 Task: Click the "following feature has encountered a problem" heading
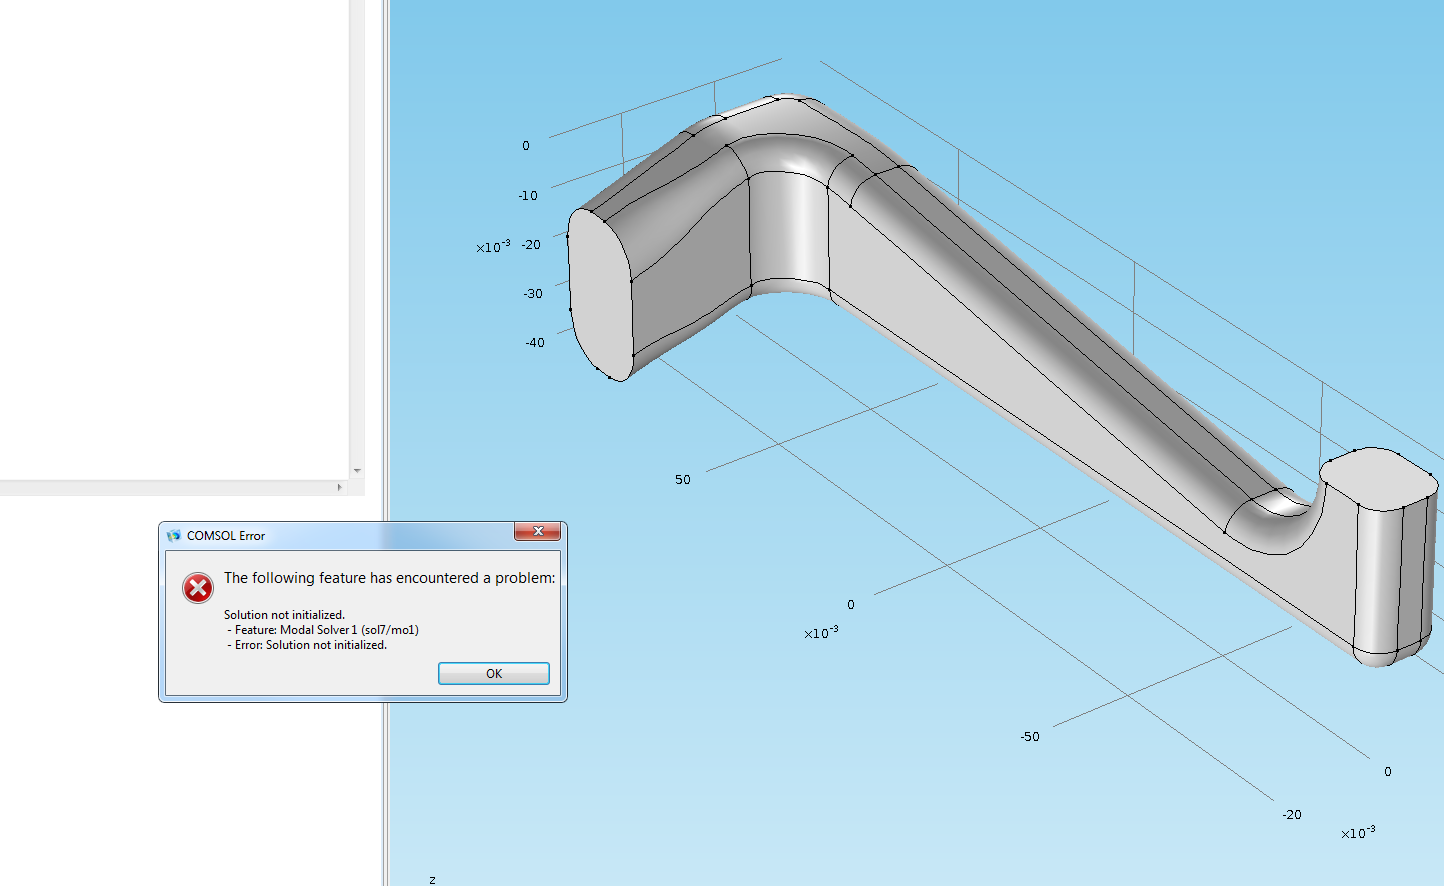389,578
